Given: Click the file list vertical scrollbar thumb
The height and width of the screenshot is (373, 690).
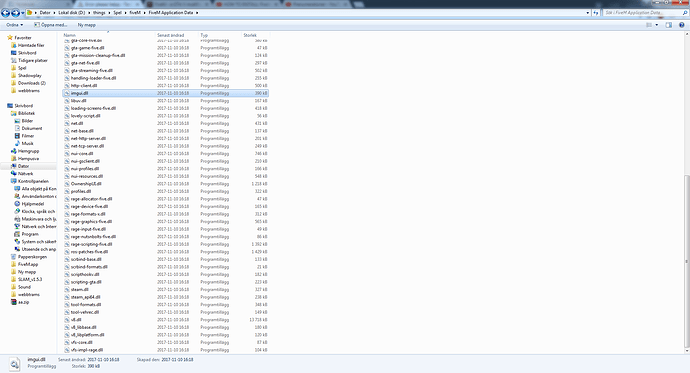Looking at the screenshot, I should [686, 261].
